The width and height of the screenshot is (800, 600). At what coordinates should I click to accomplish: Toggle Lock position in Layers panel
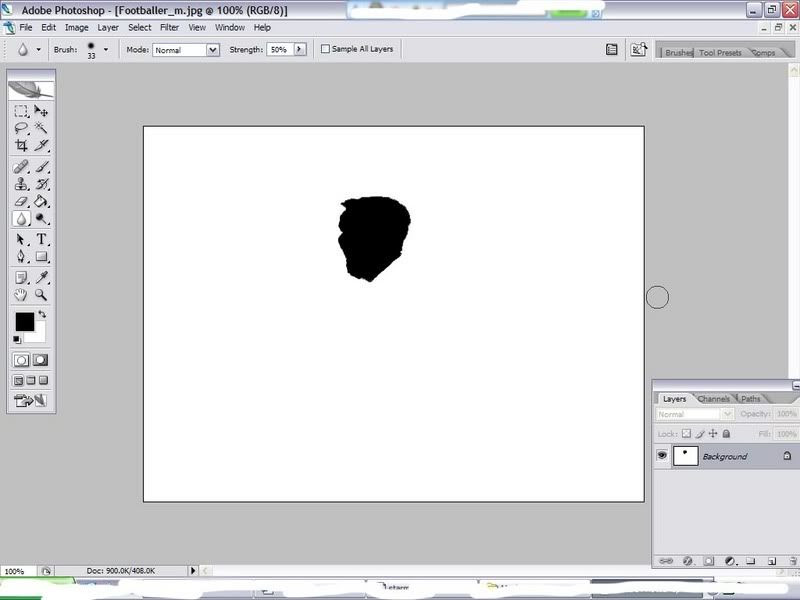(713, 434)
